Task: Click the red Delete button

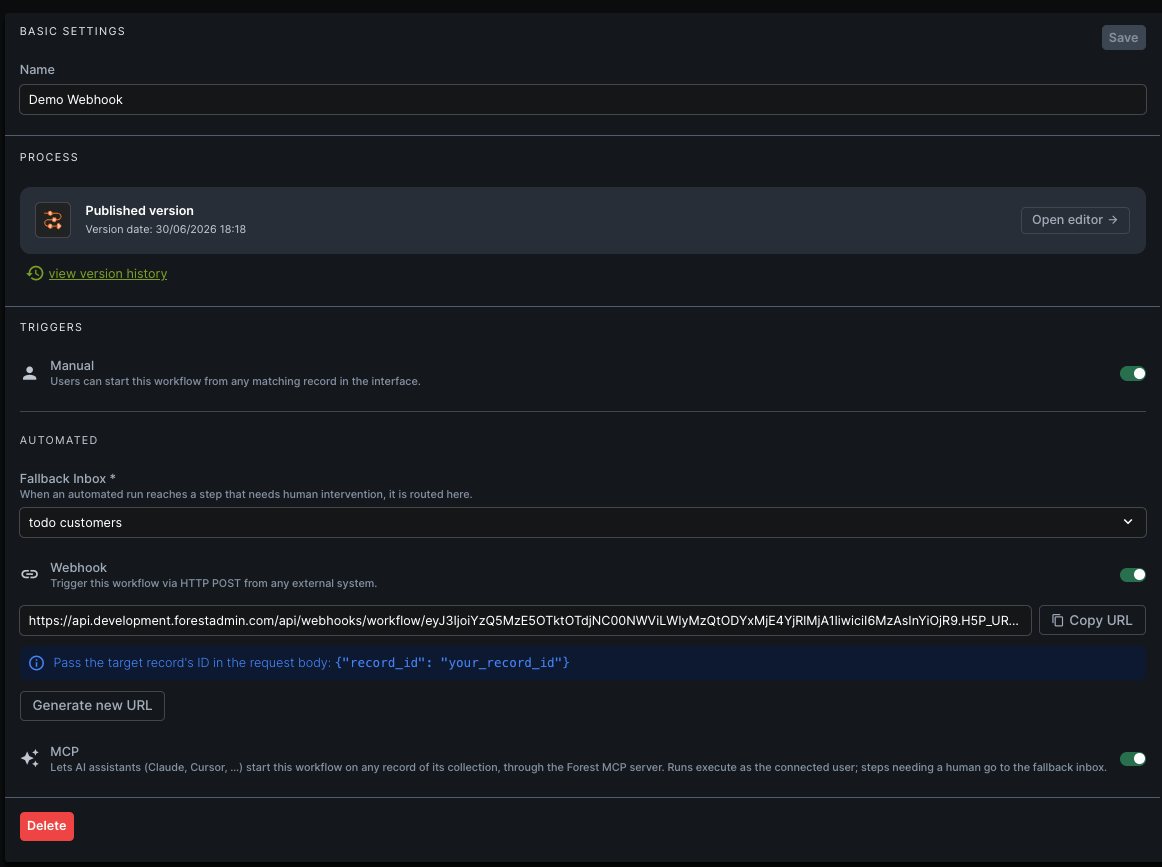Action: (47, 826)
